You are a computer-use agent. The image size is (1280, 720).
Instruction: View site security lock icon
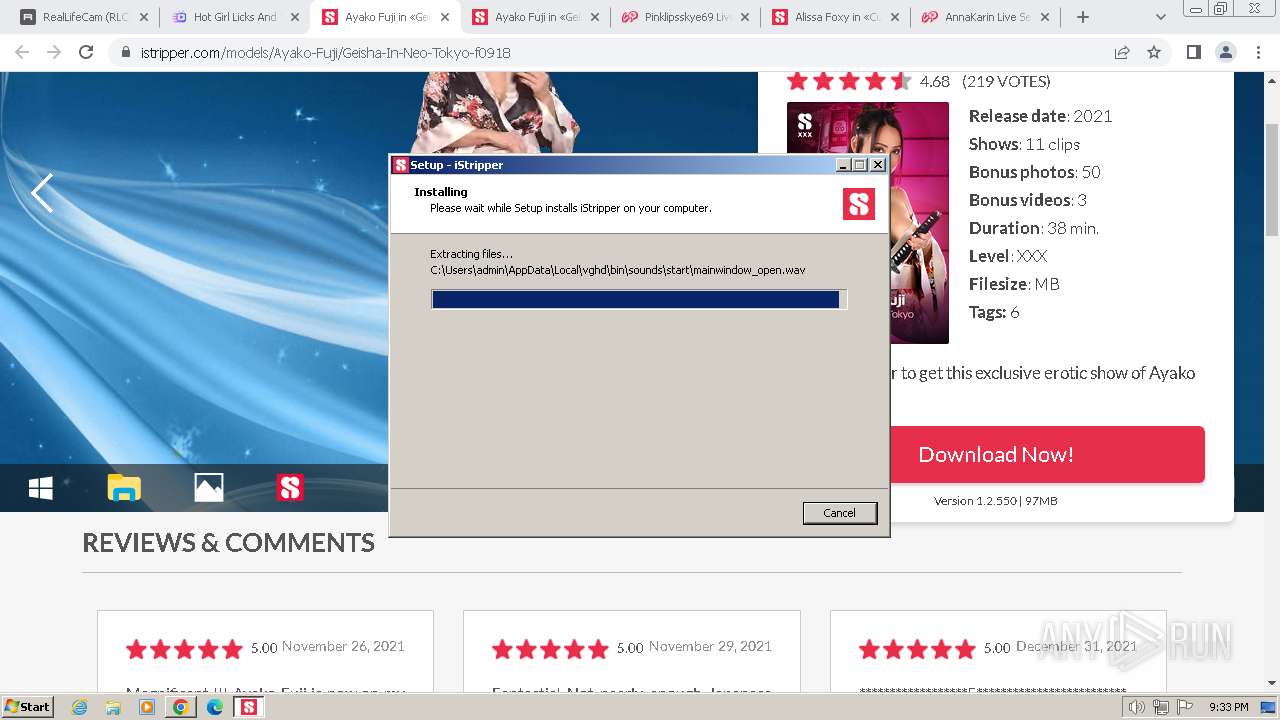tap(126, 53)
